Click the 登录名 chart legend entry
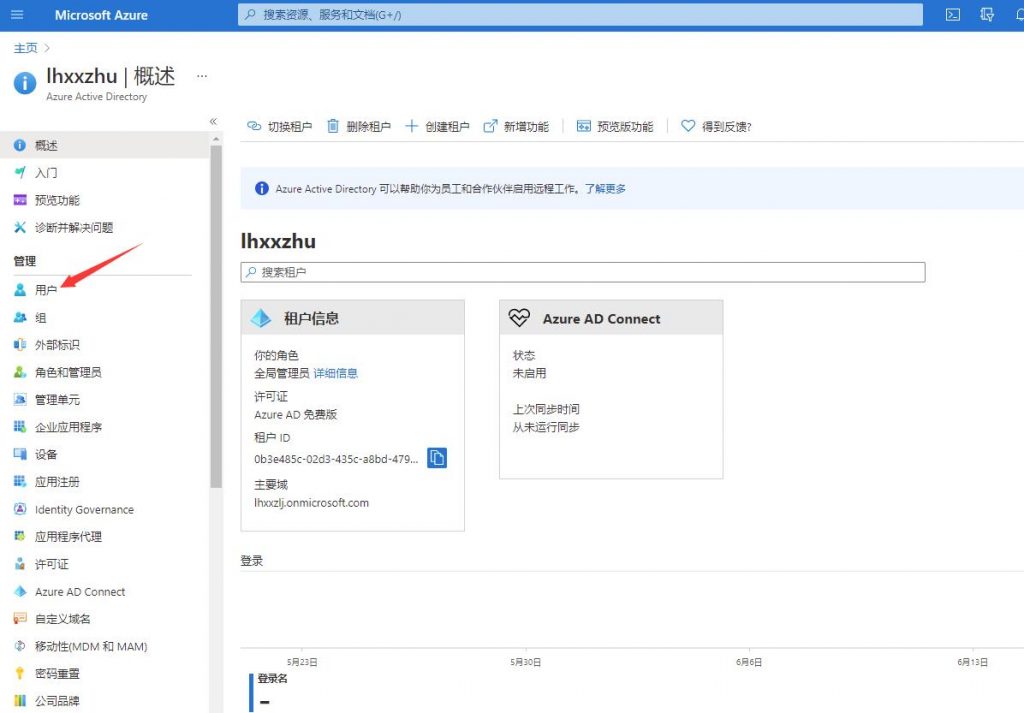This screenshot has height=713, width=1024. tap(272, 678)
